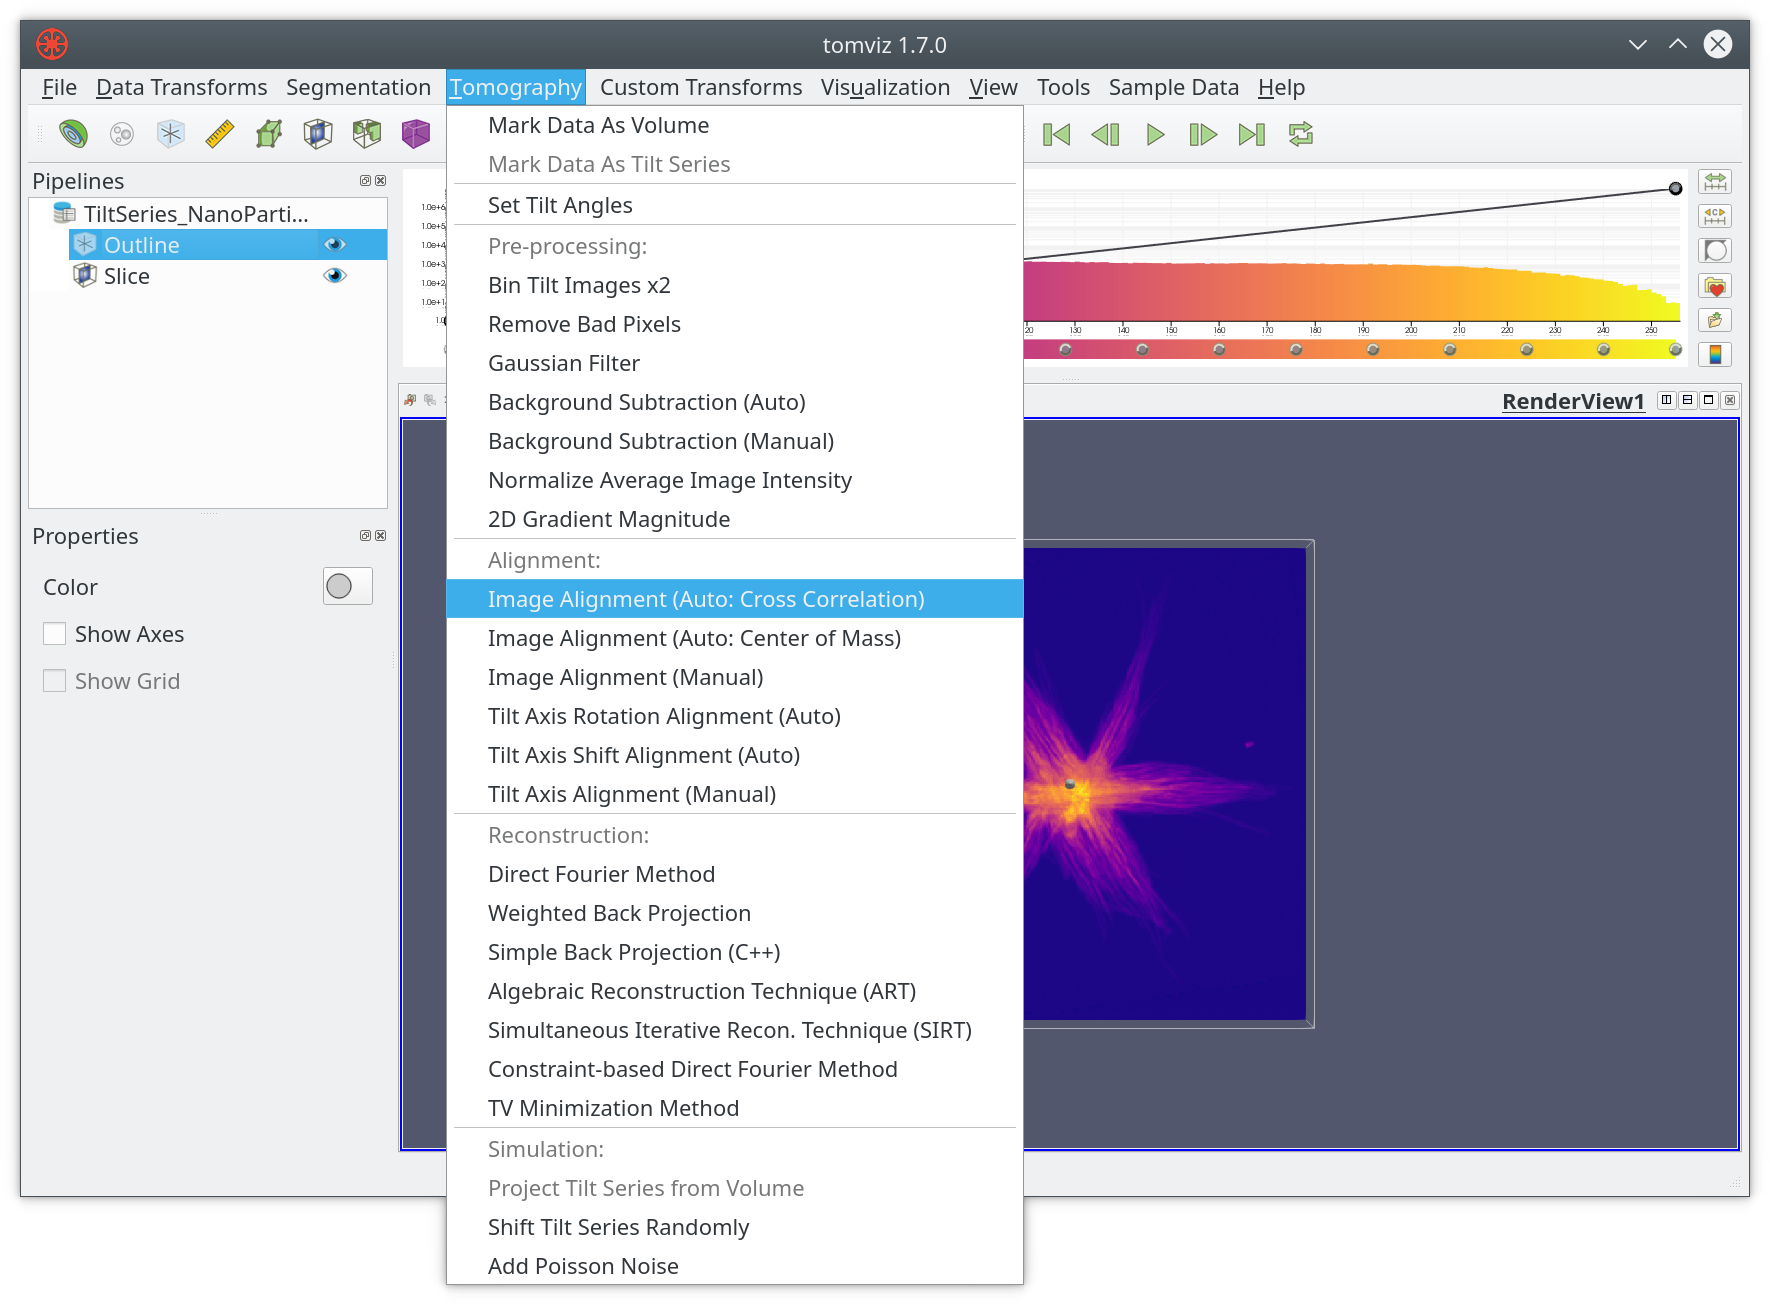Choose Weighted Back Projection
The height and width of the screenshot is (1305, 1770).
(x=735, y=913)
